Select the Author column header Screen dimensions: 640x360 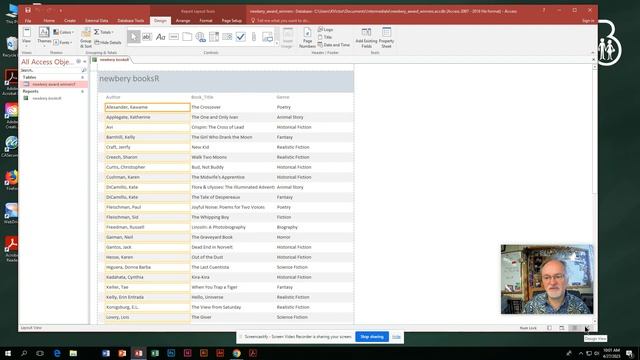[113, 97]
